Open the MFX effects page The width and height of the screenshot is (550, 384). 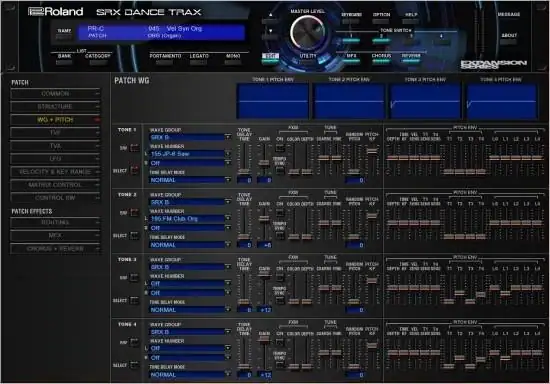coord(55,235)
